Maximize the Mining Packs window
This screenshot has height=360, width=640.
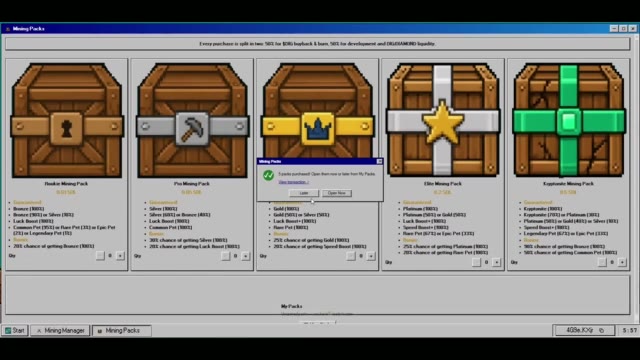[623, 29]
